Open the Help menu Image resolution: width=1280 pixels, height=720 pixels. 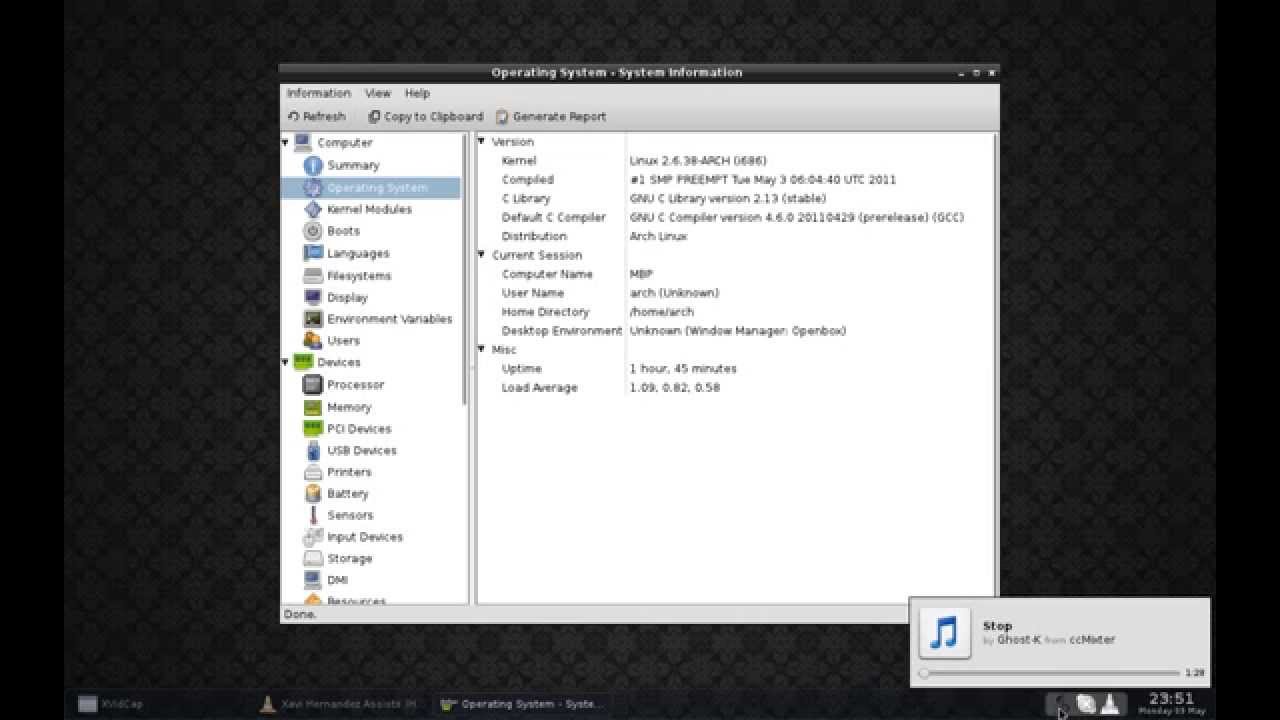point(417,93)
